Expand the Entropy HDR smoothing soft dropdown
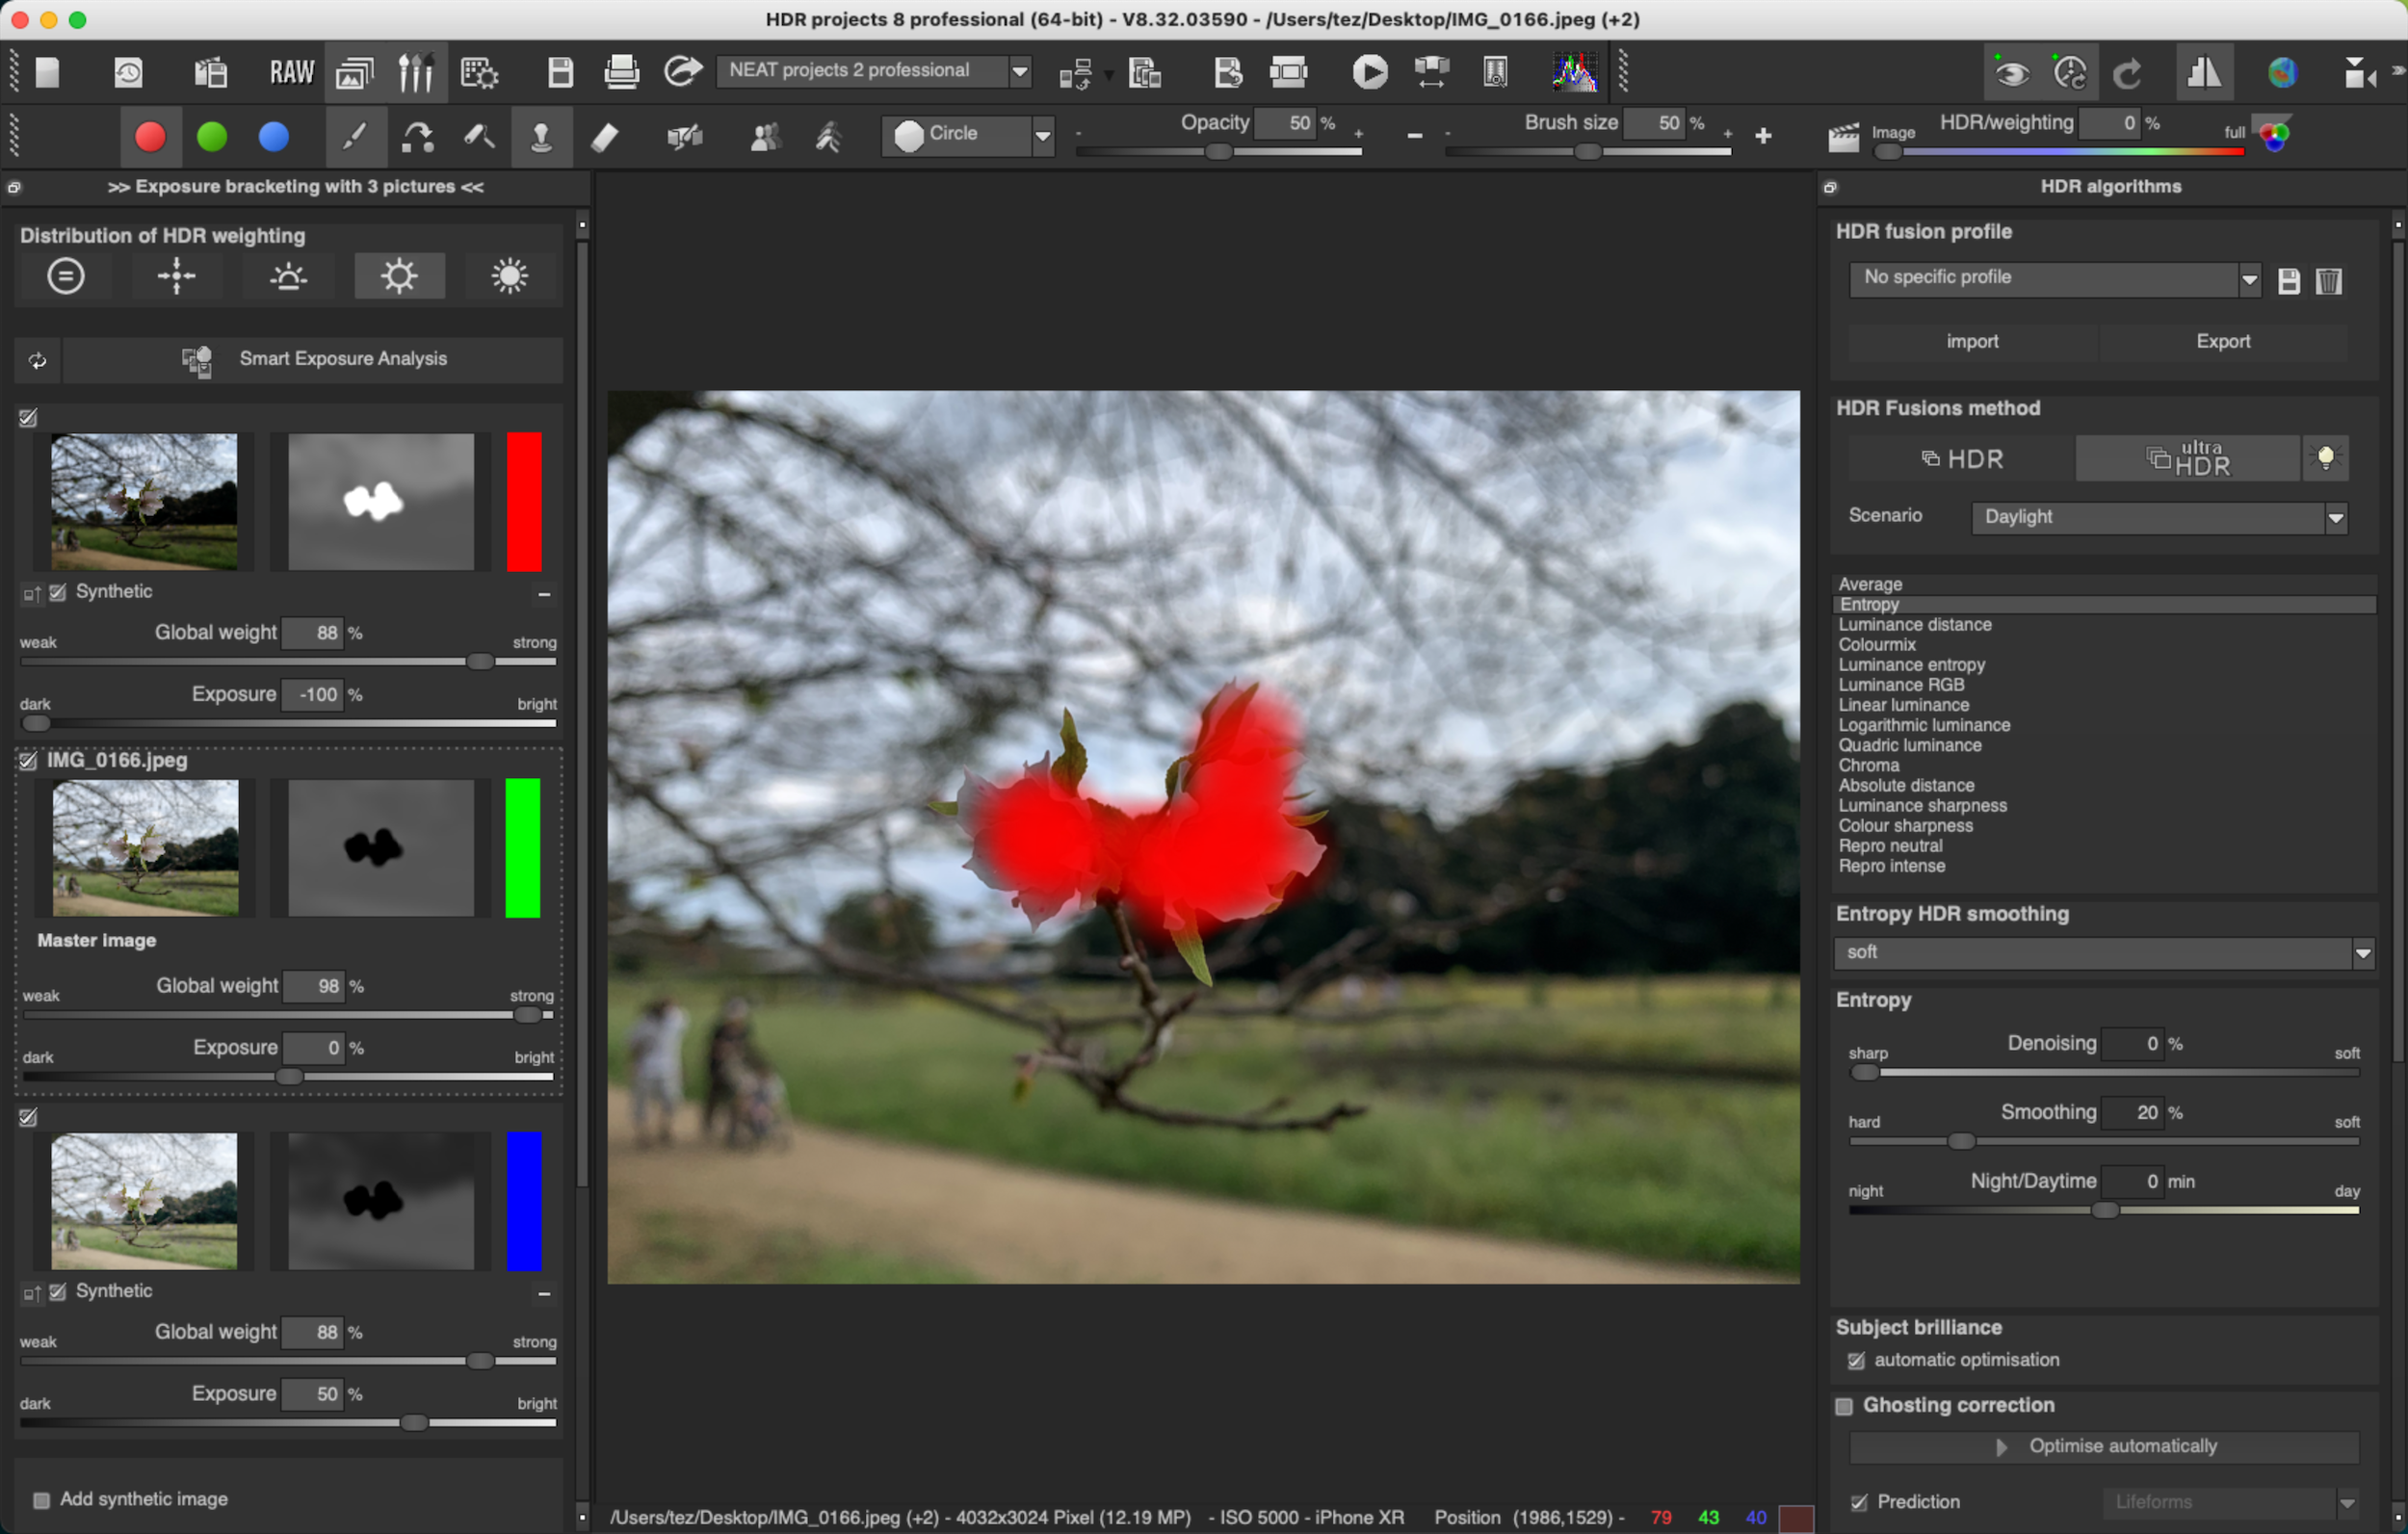The width and height of the screenshot is (2408, 1534). (x=2103, y=953)
